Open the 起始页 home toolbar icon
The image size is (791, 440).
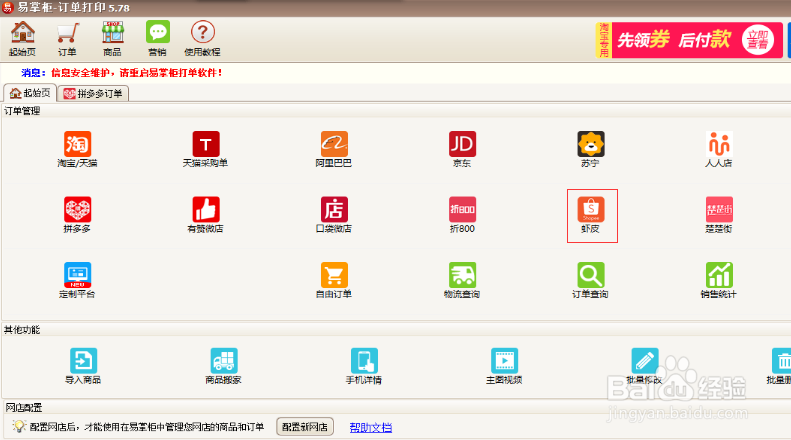pyautogui.click(x=23, y=38)
